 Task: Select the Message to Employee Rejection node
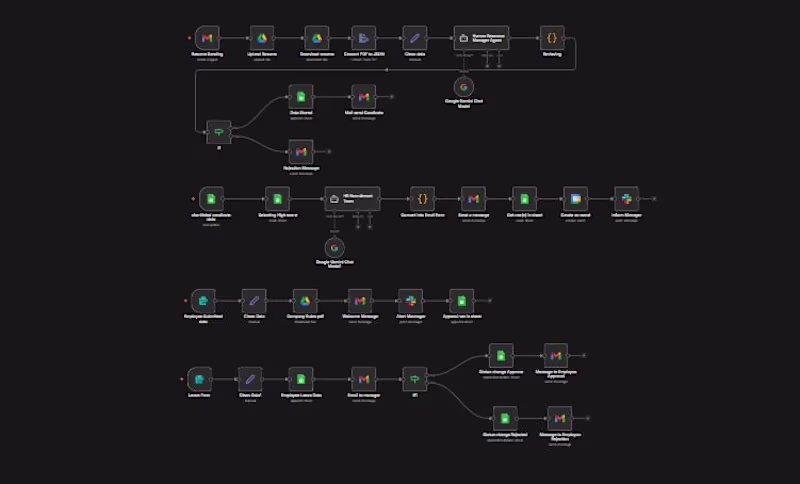560,418
